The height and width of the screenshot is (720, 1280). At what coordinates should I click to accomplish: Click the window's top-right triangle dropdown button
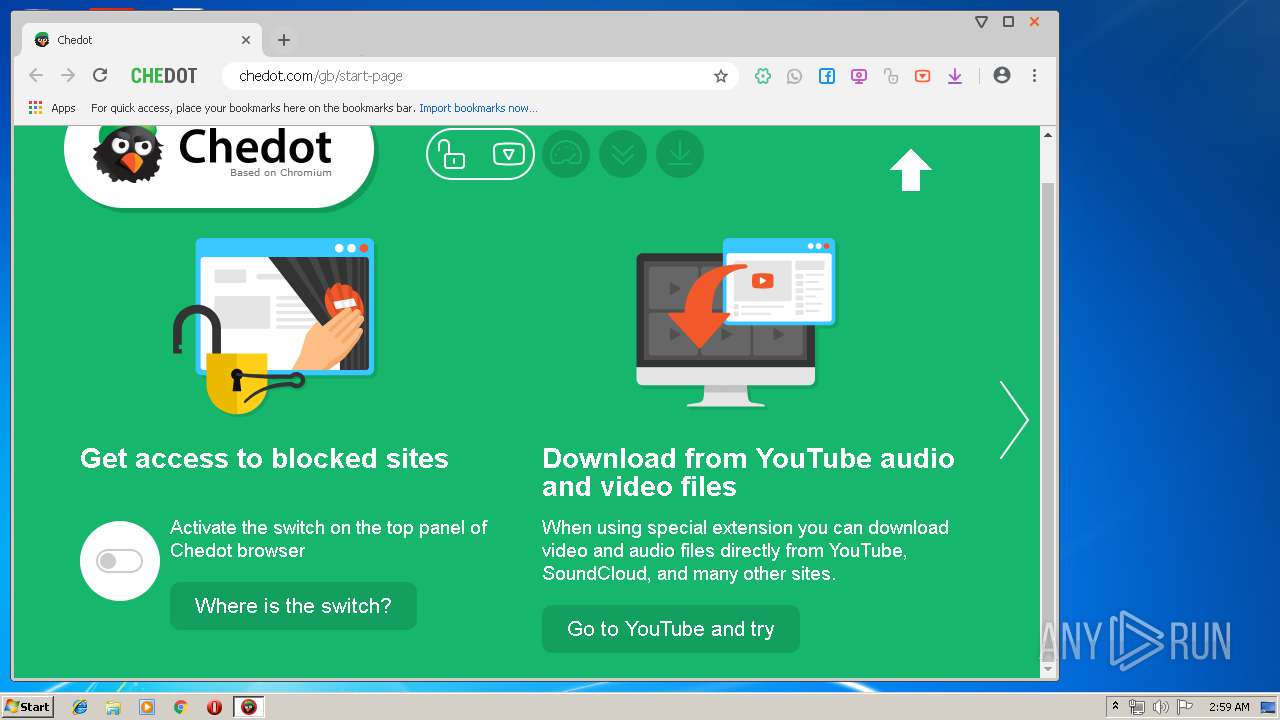point(982,22)
